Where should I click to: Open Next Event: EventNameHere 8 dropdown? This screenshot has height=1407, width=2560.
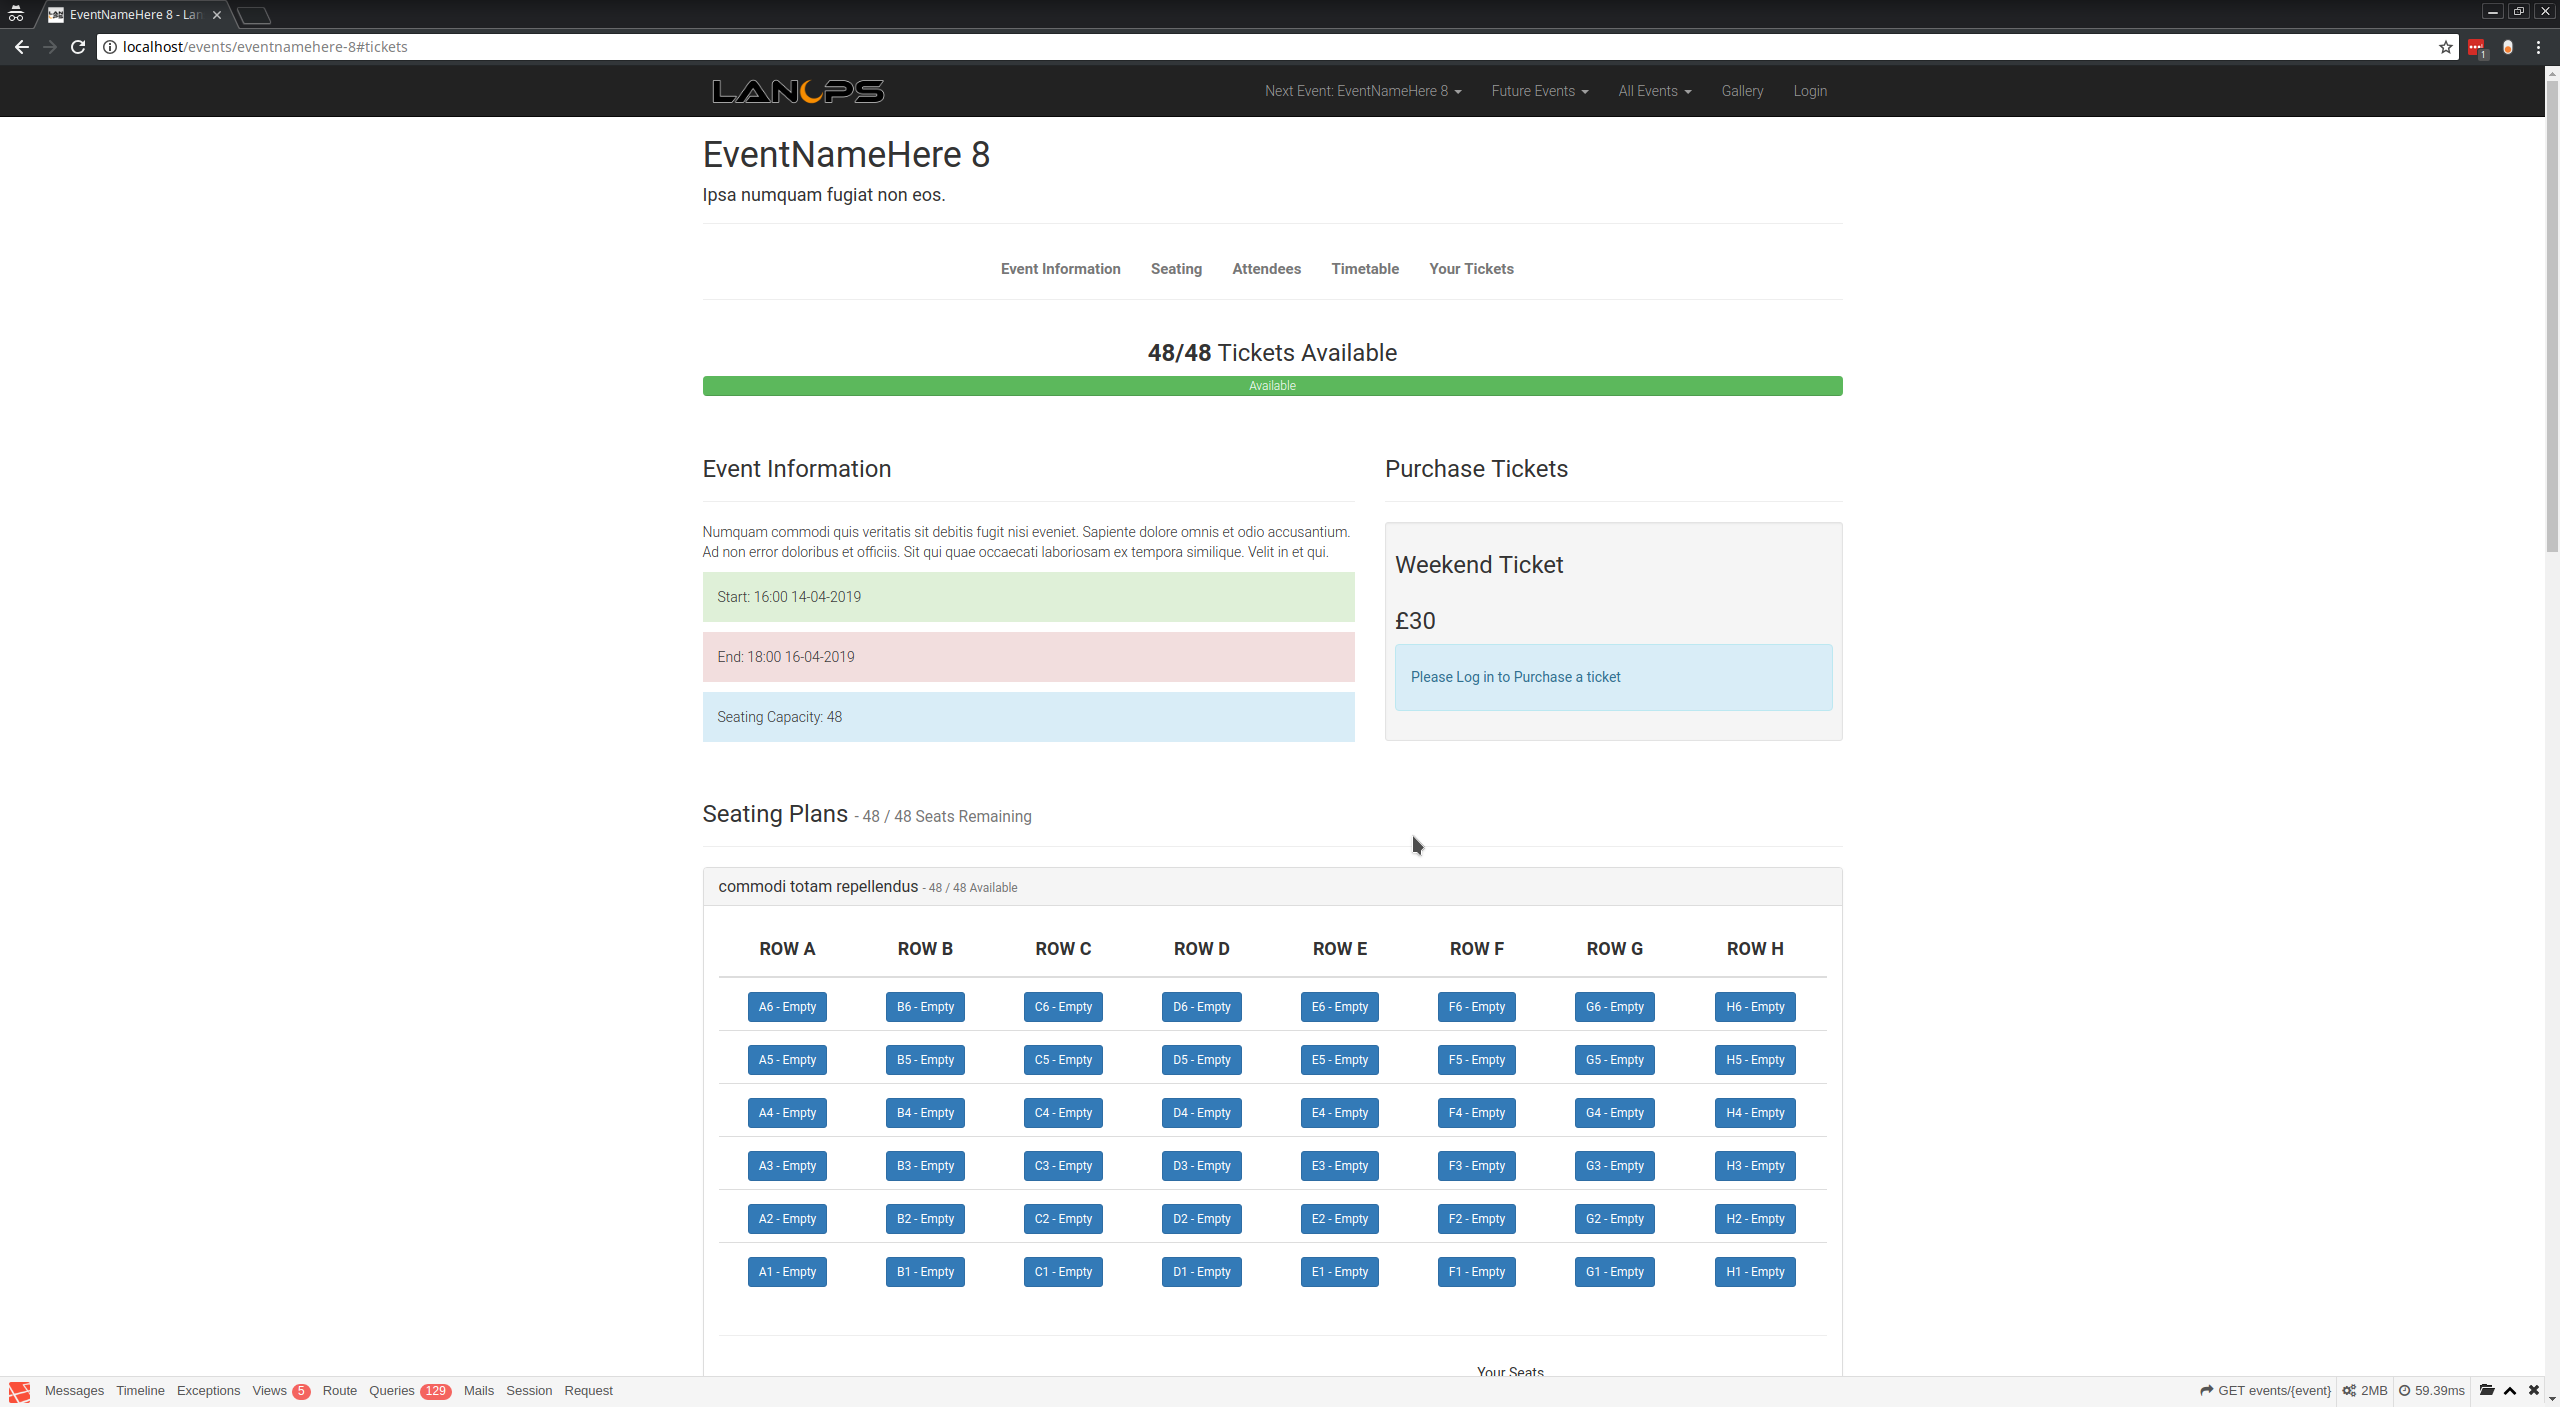(1362, 91)
